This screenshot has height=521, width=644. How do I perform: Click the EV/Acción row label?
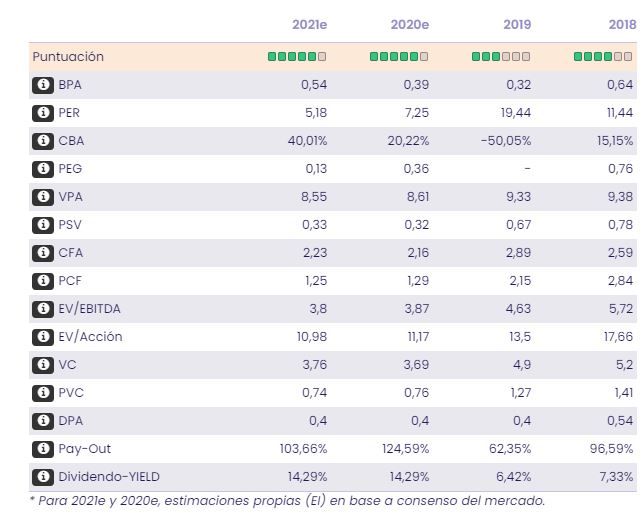tap(90, 337)
